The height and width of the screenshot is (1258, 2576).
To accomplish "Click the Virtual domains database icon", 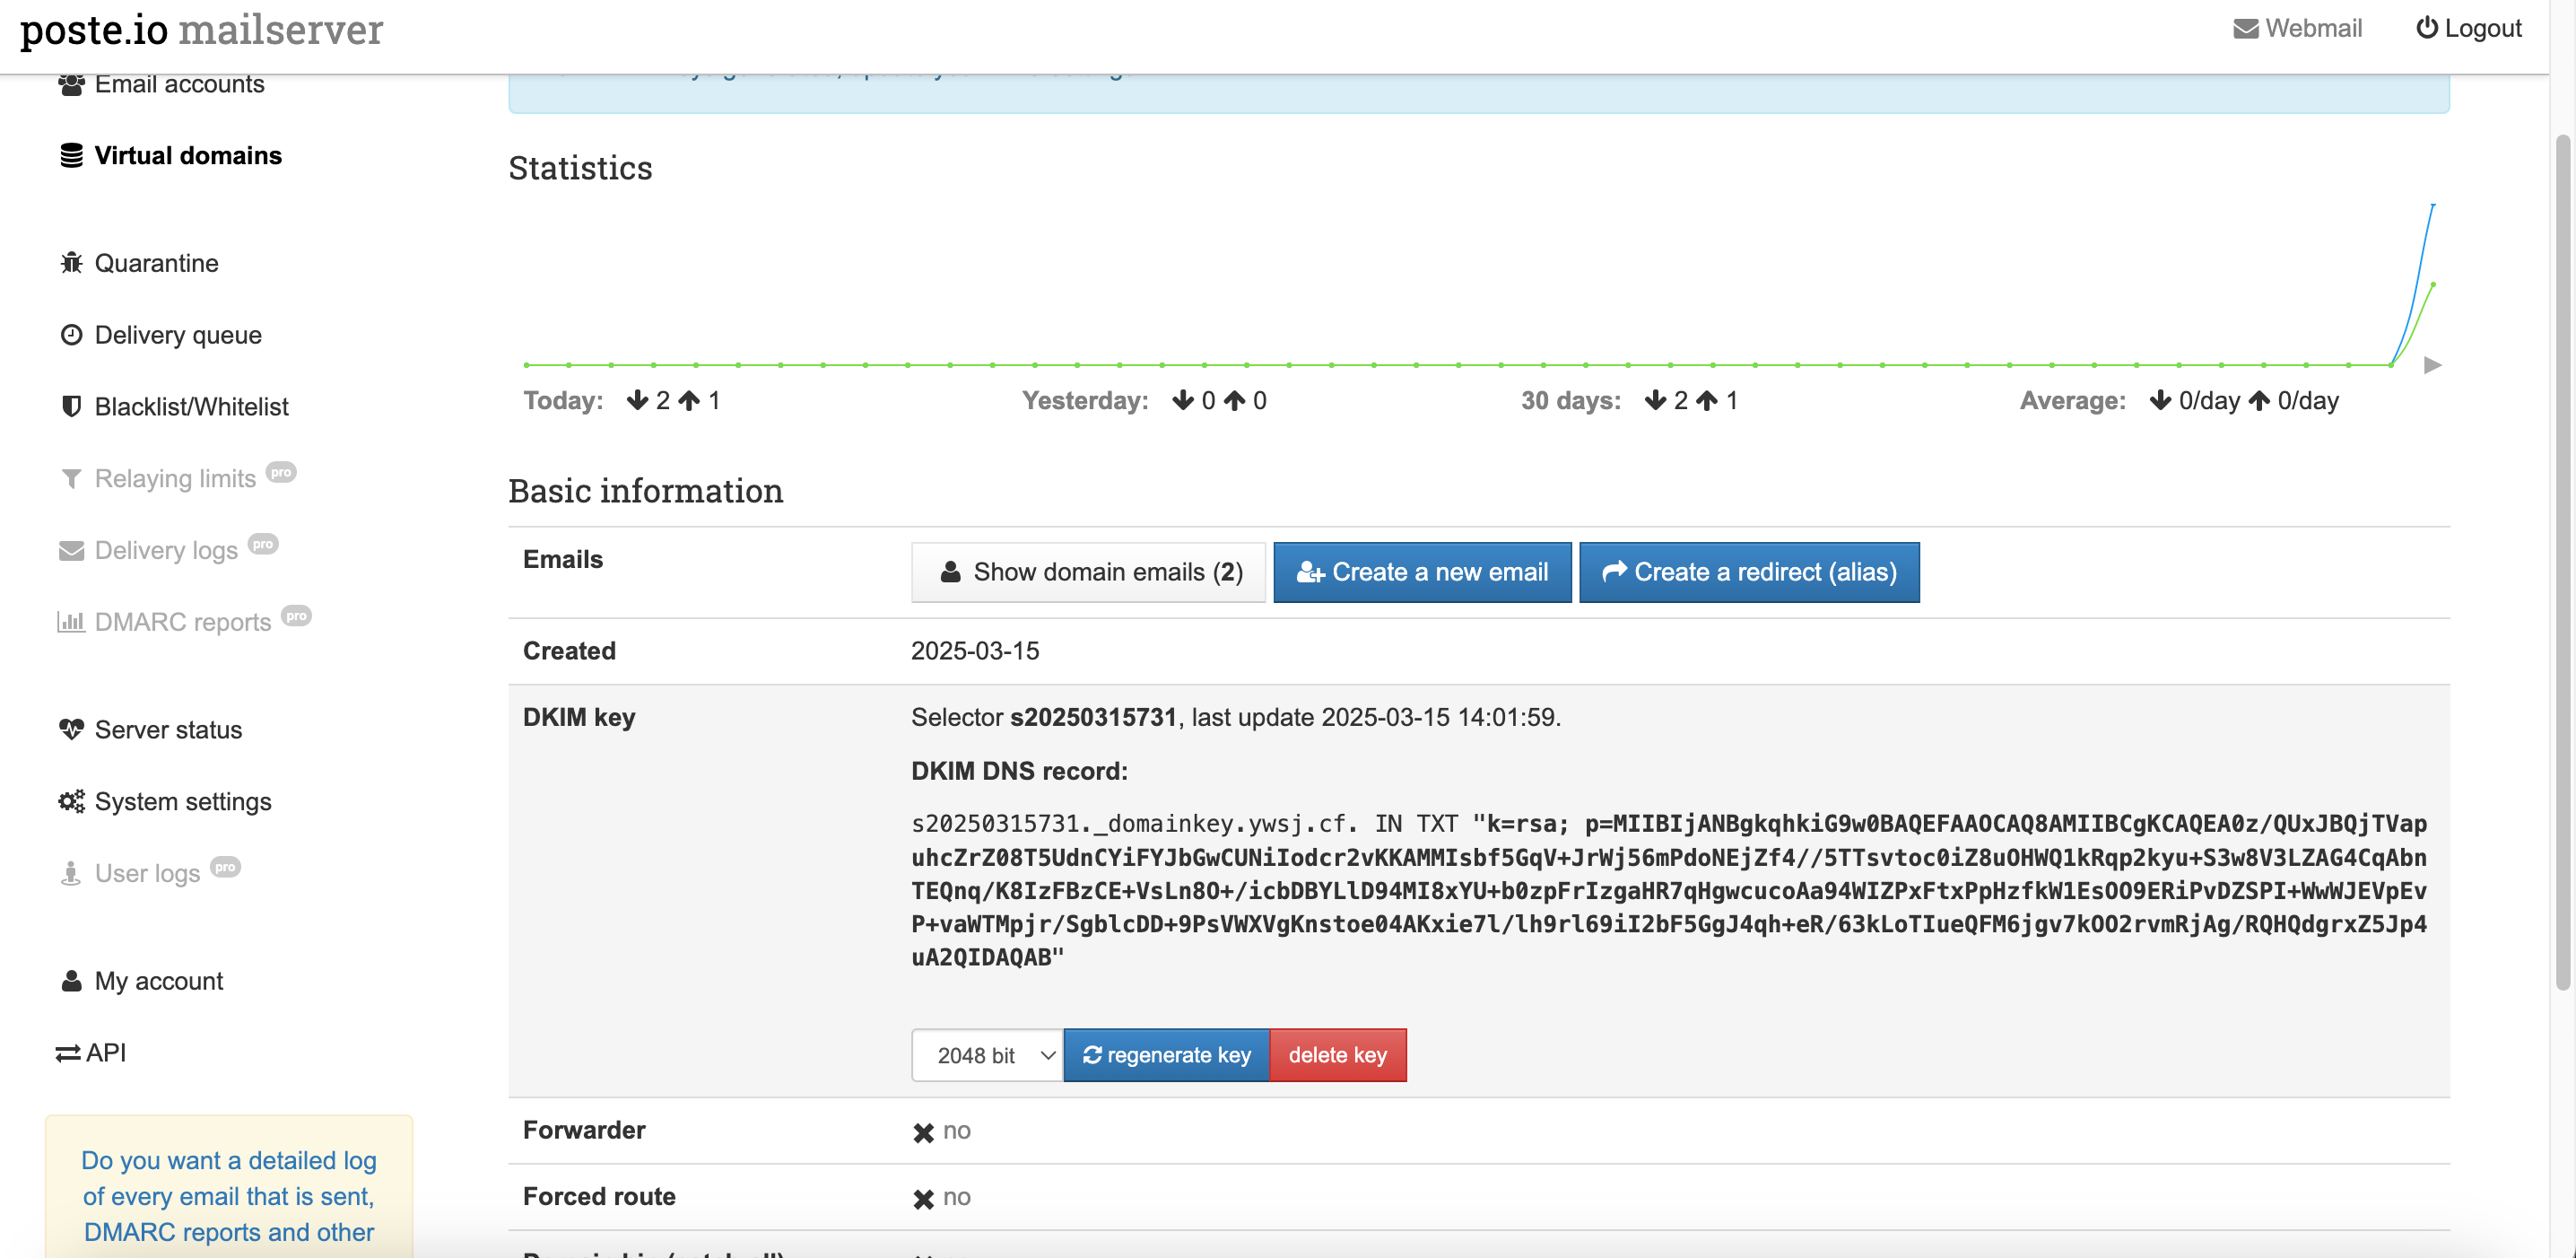I will (71, 156).
